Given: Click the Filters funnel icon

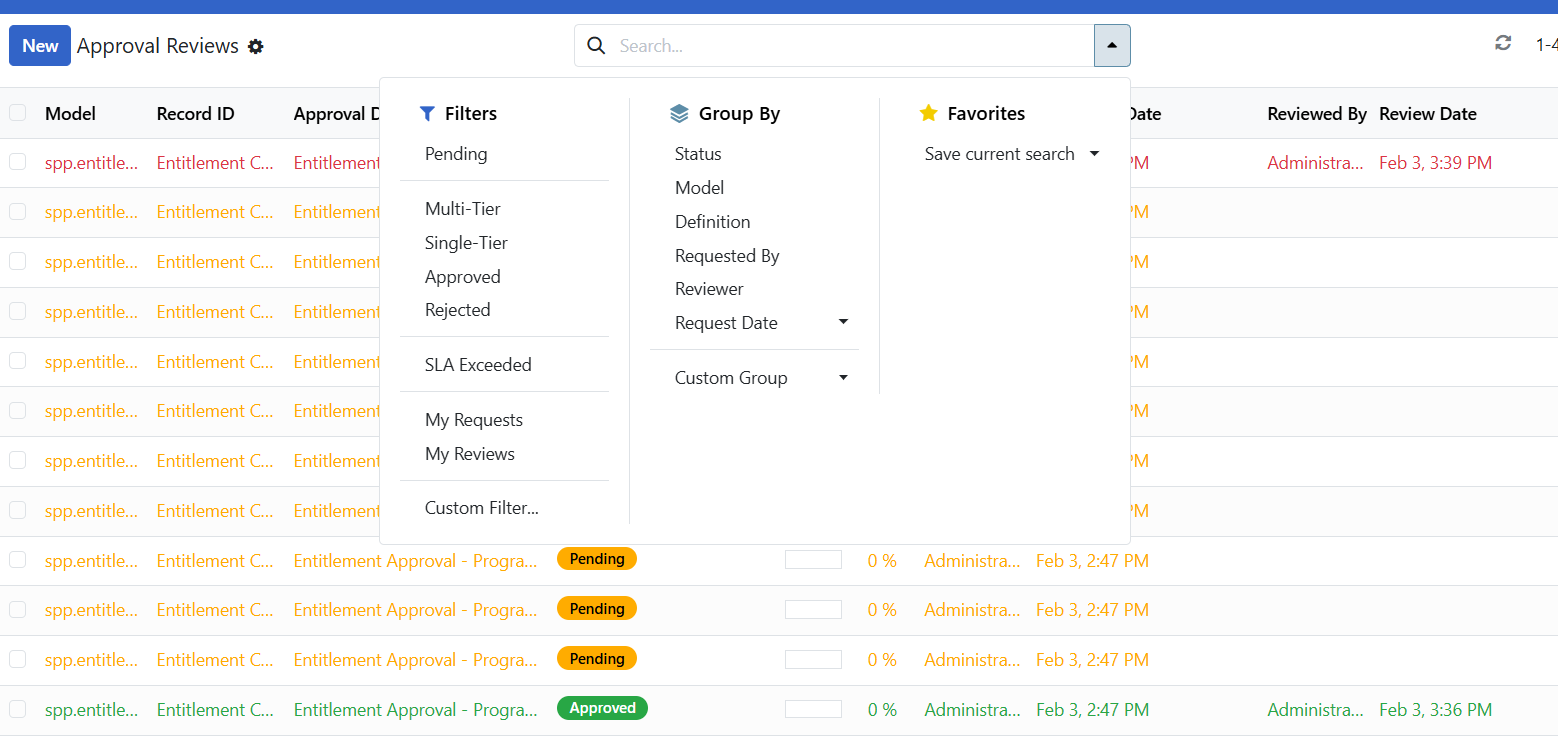Looking at the screenshot, I should click(x=430, y=113).
